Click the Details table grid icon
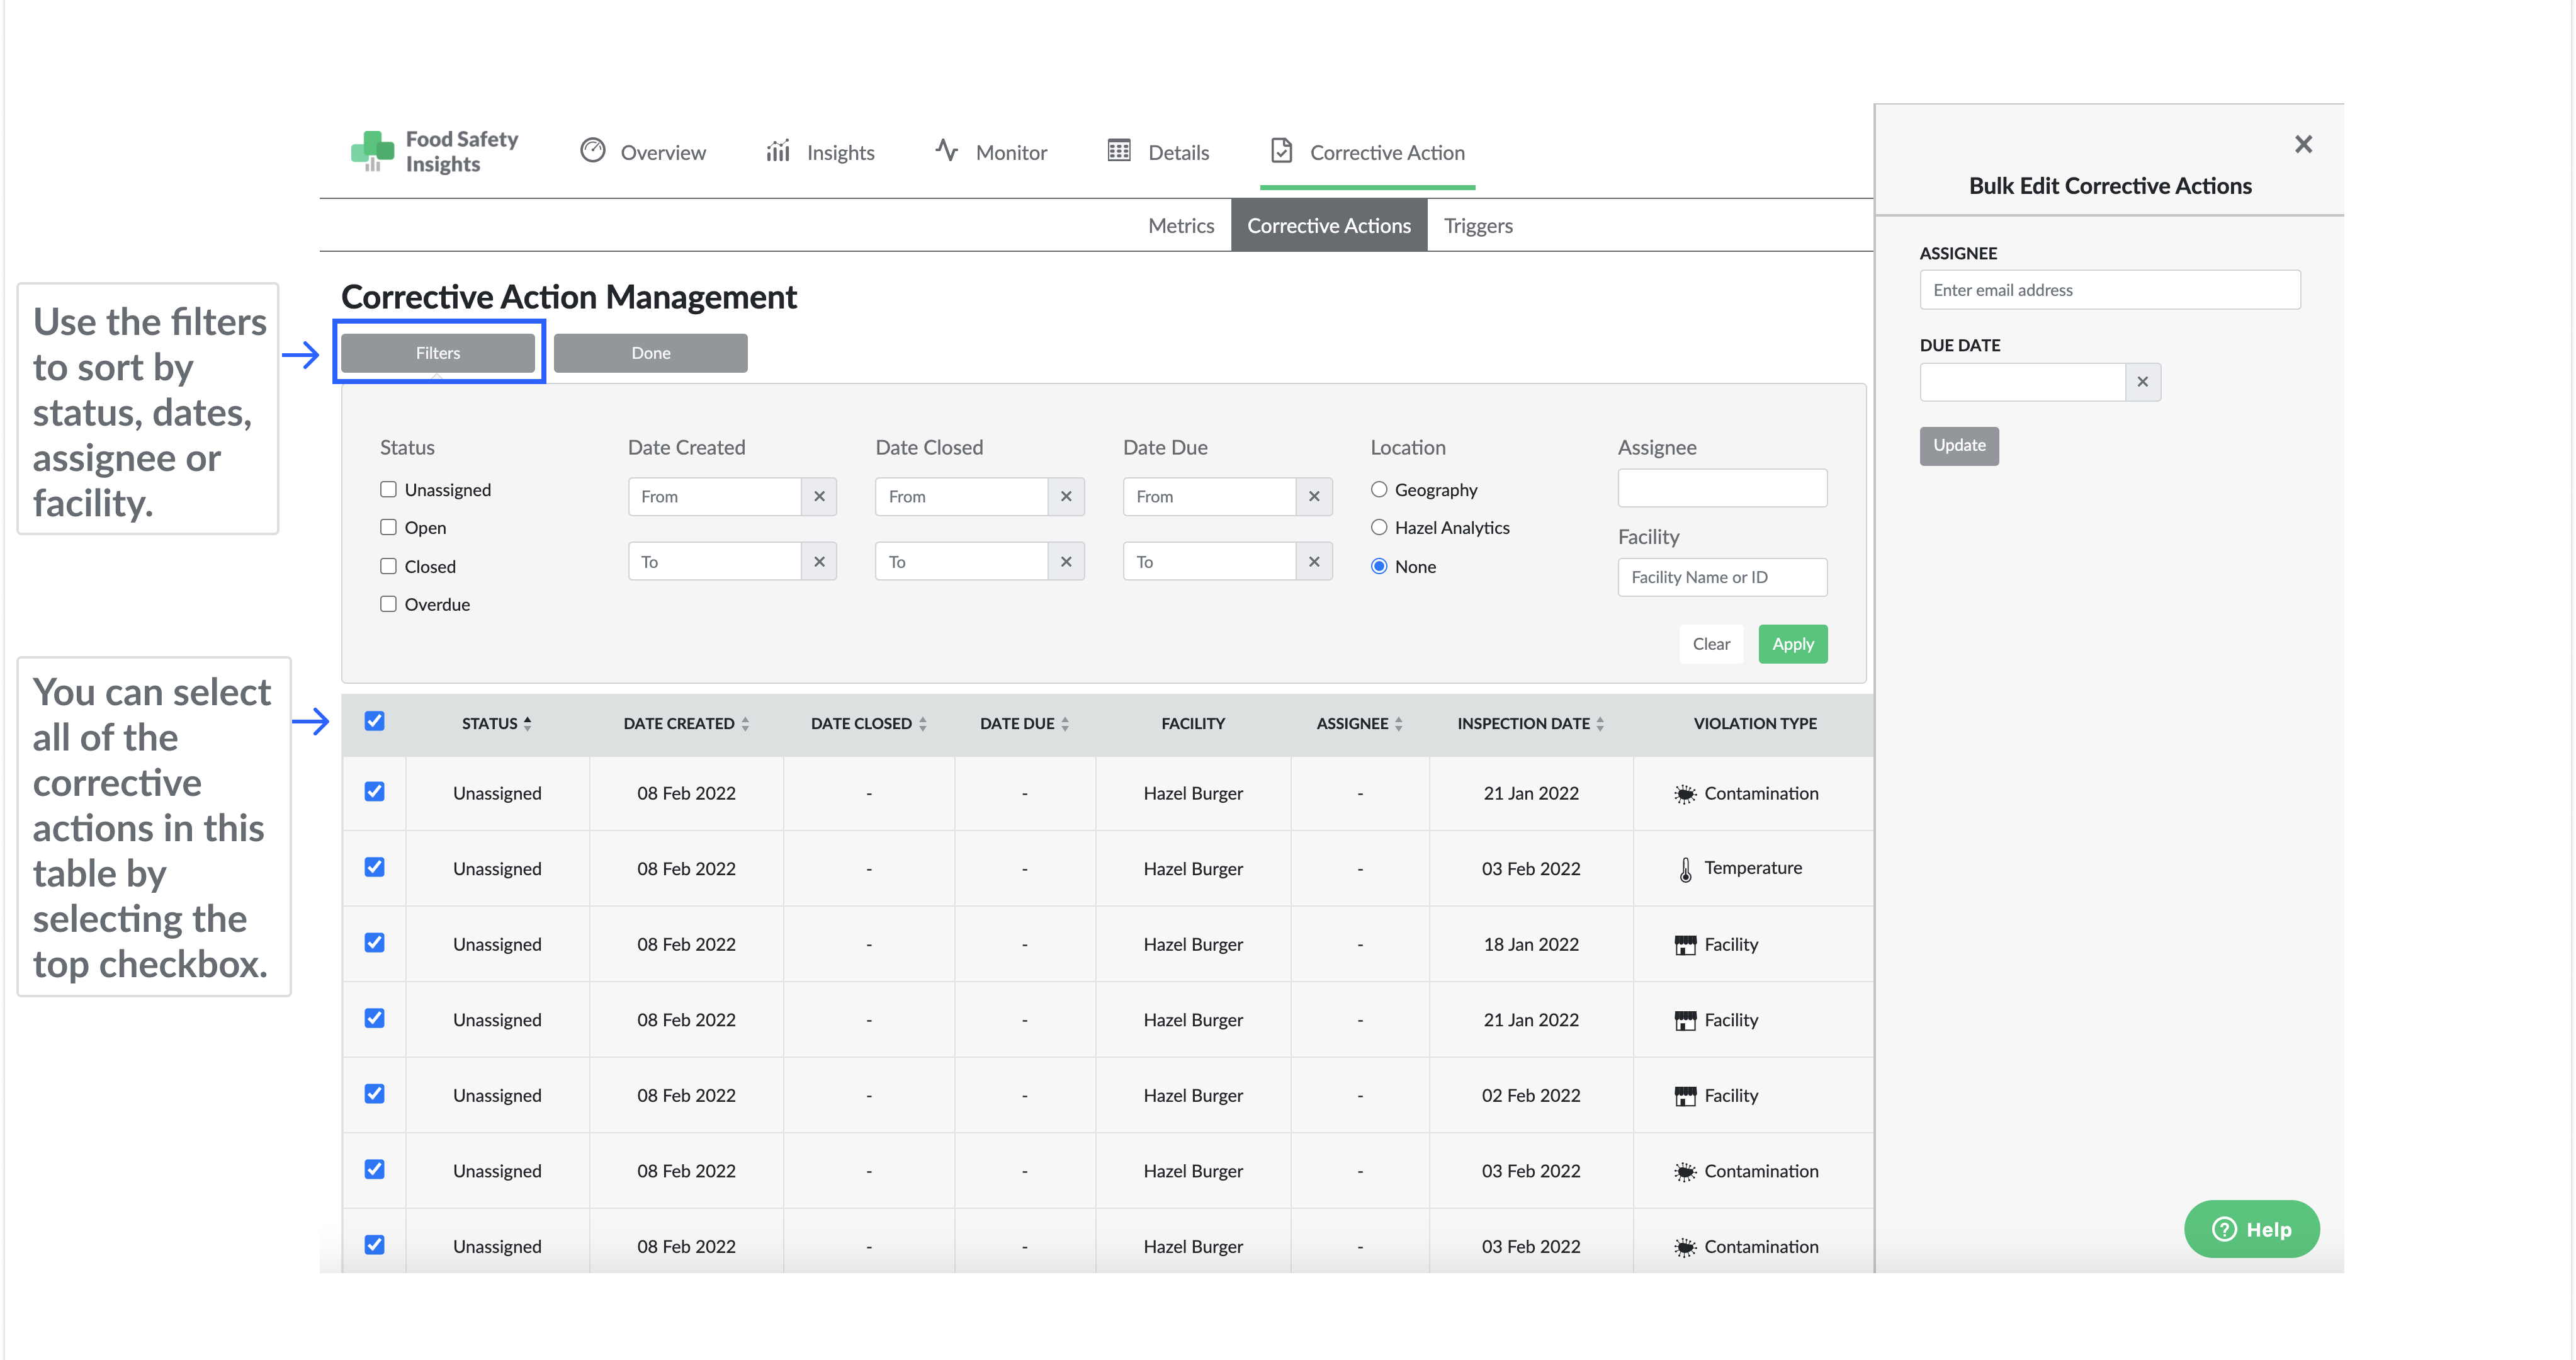This screenshot has height=1360, width=2576. click(1119, 151)
